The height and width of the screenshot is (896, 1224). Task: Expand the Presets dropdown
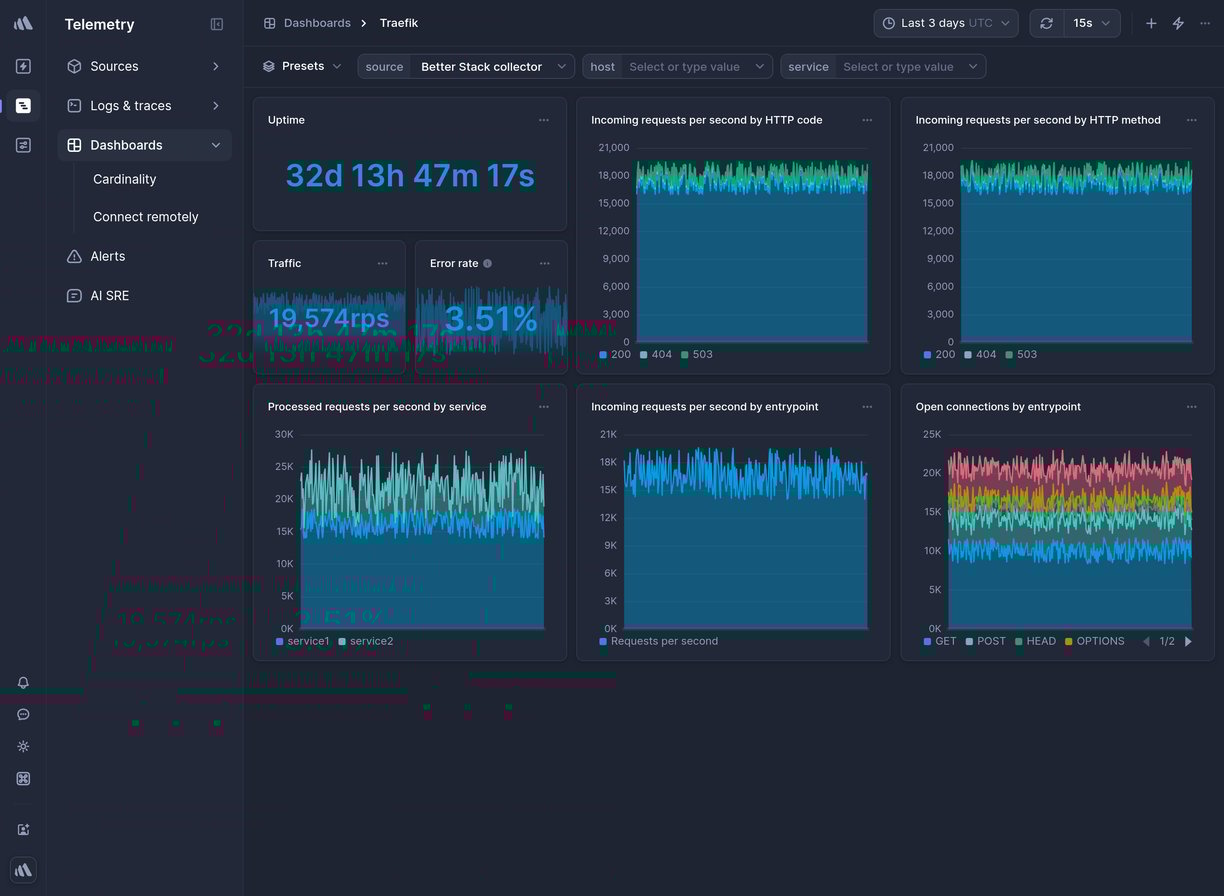[x=304, y=66]
